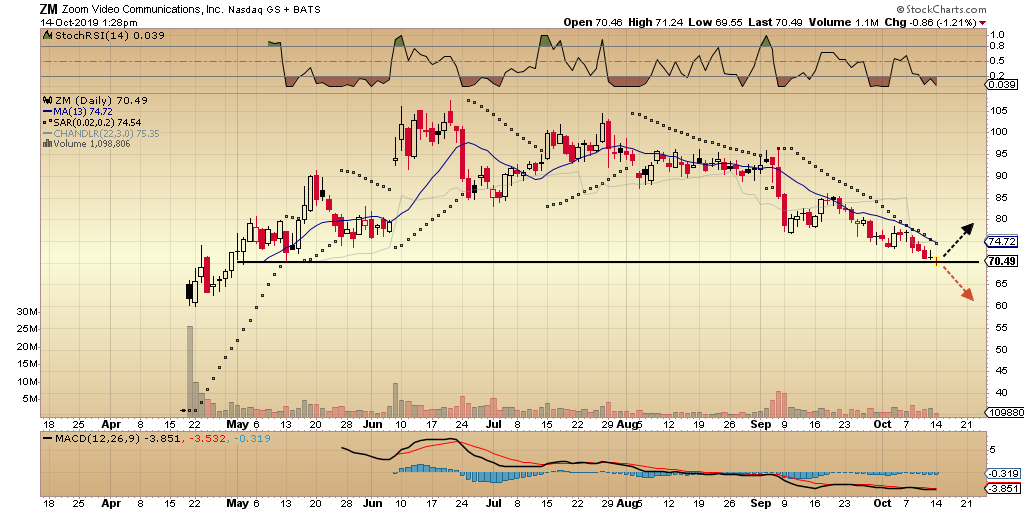Click the 5 label on the MACD scale

pos(993,449)
